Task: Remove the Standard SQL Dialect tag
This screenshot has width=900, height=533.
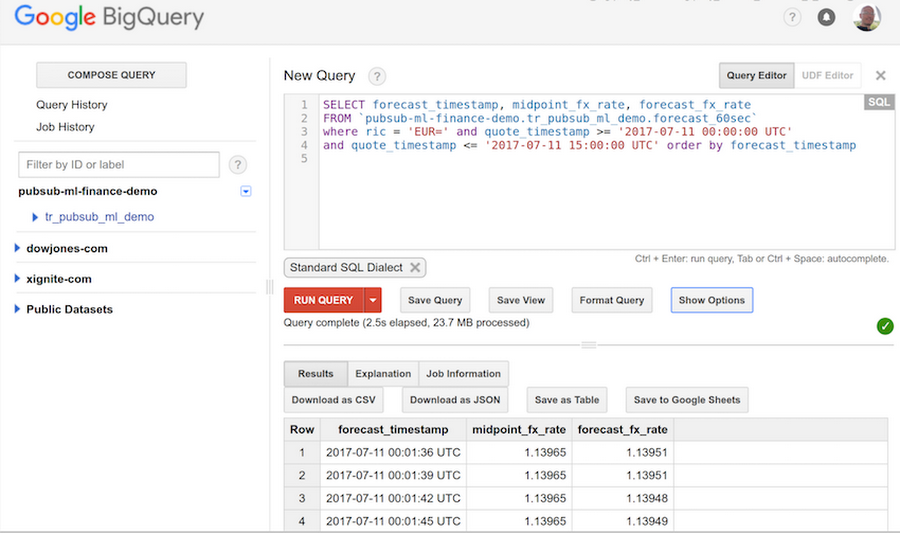Action: (x=415, y=267)
